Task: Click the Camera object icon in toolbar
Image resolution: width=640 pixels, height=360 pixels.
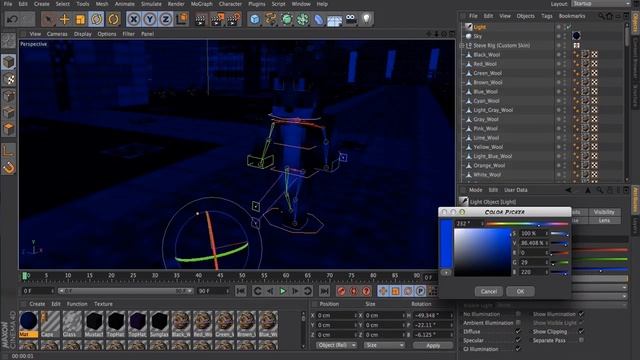Action: coord(351,19)
